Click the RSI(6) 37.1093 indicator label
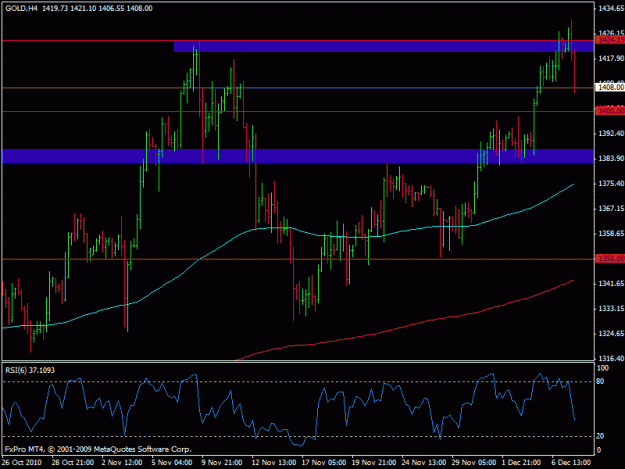Image resolution: width=625 pixels, height=469 pixels. [30, 370]
